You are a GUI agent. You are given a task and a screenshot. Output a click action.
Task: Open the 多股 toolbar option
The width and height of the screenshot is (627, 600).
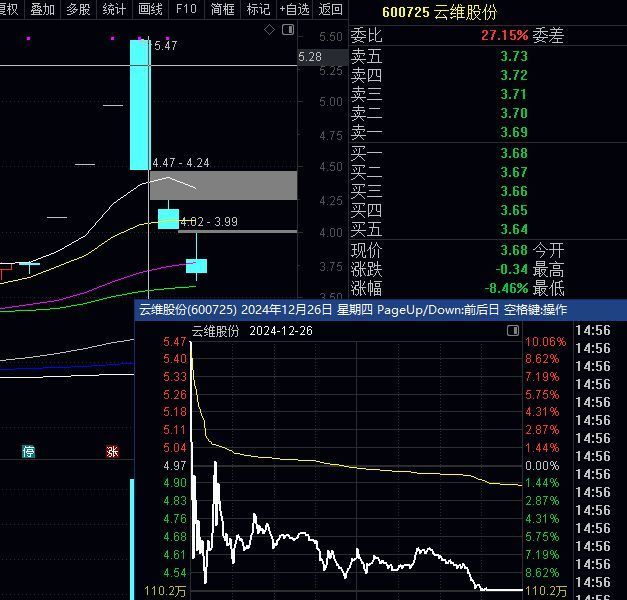point(78,9)
